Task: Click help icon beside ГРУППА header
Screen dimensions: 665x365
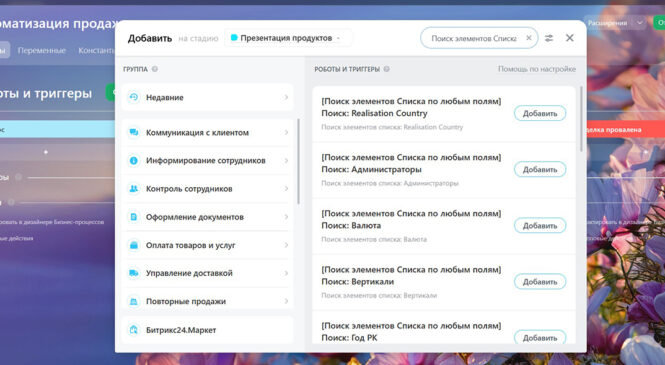Action: 155,69
